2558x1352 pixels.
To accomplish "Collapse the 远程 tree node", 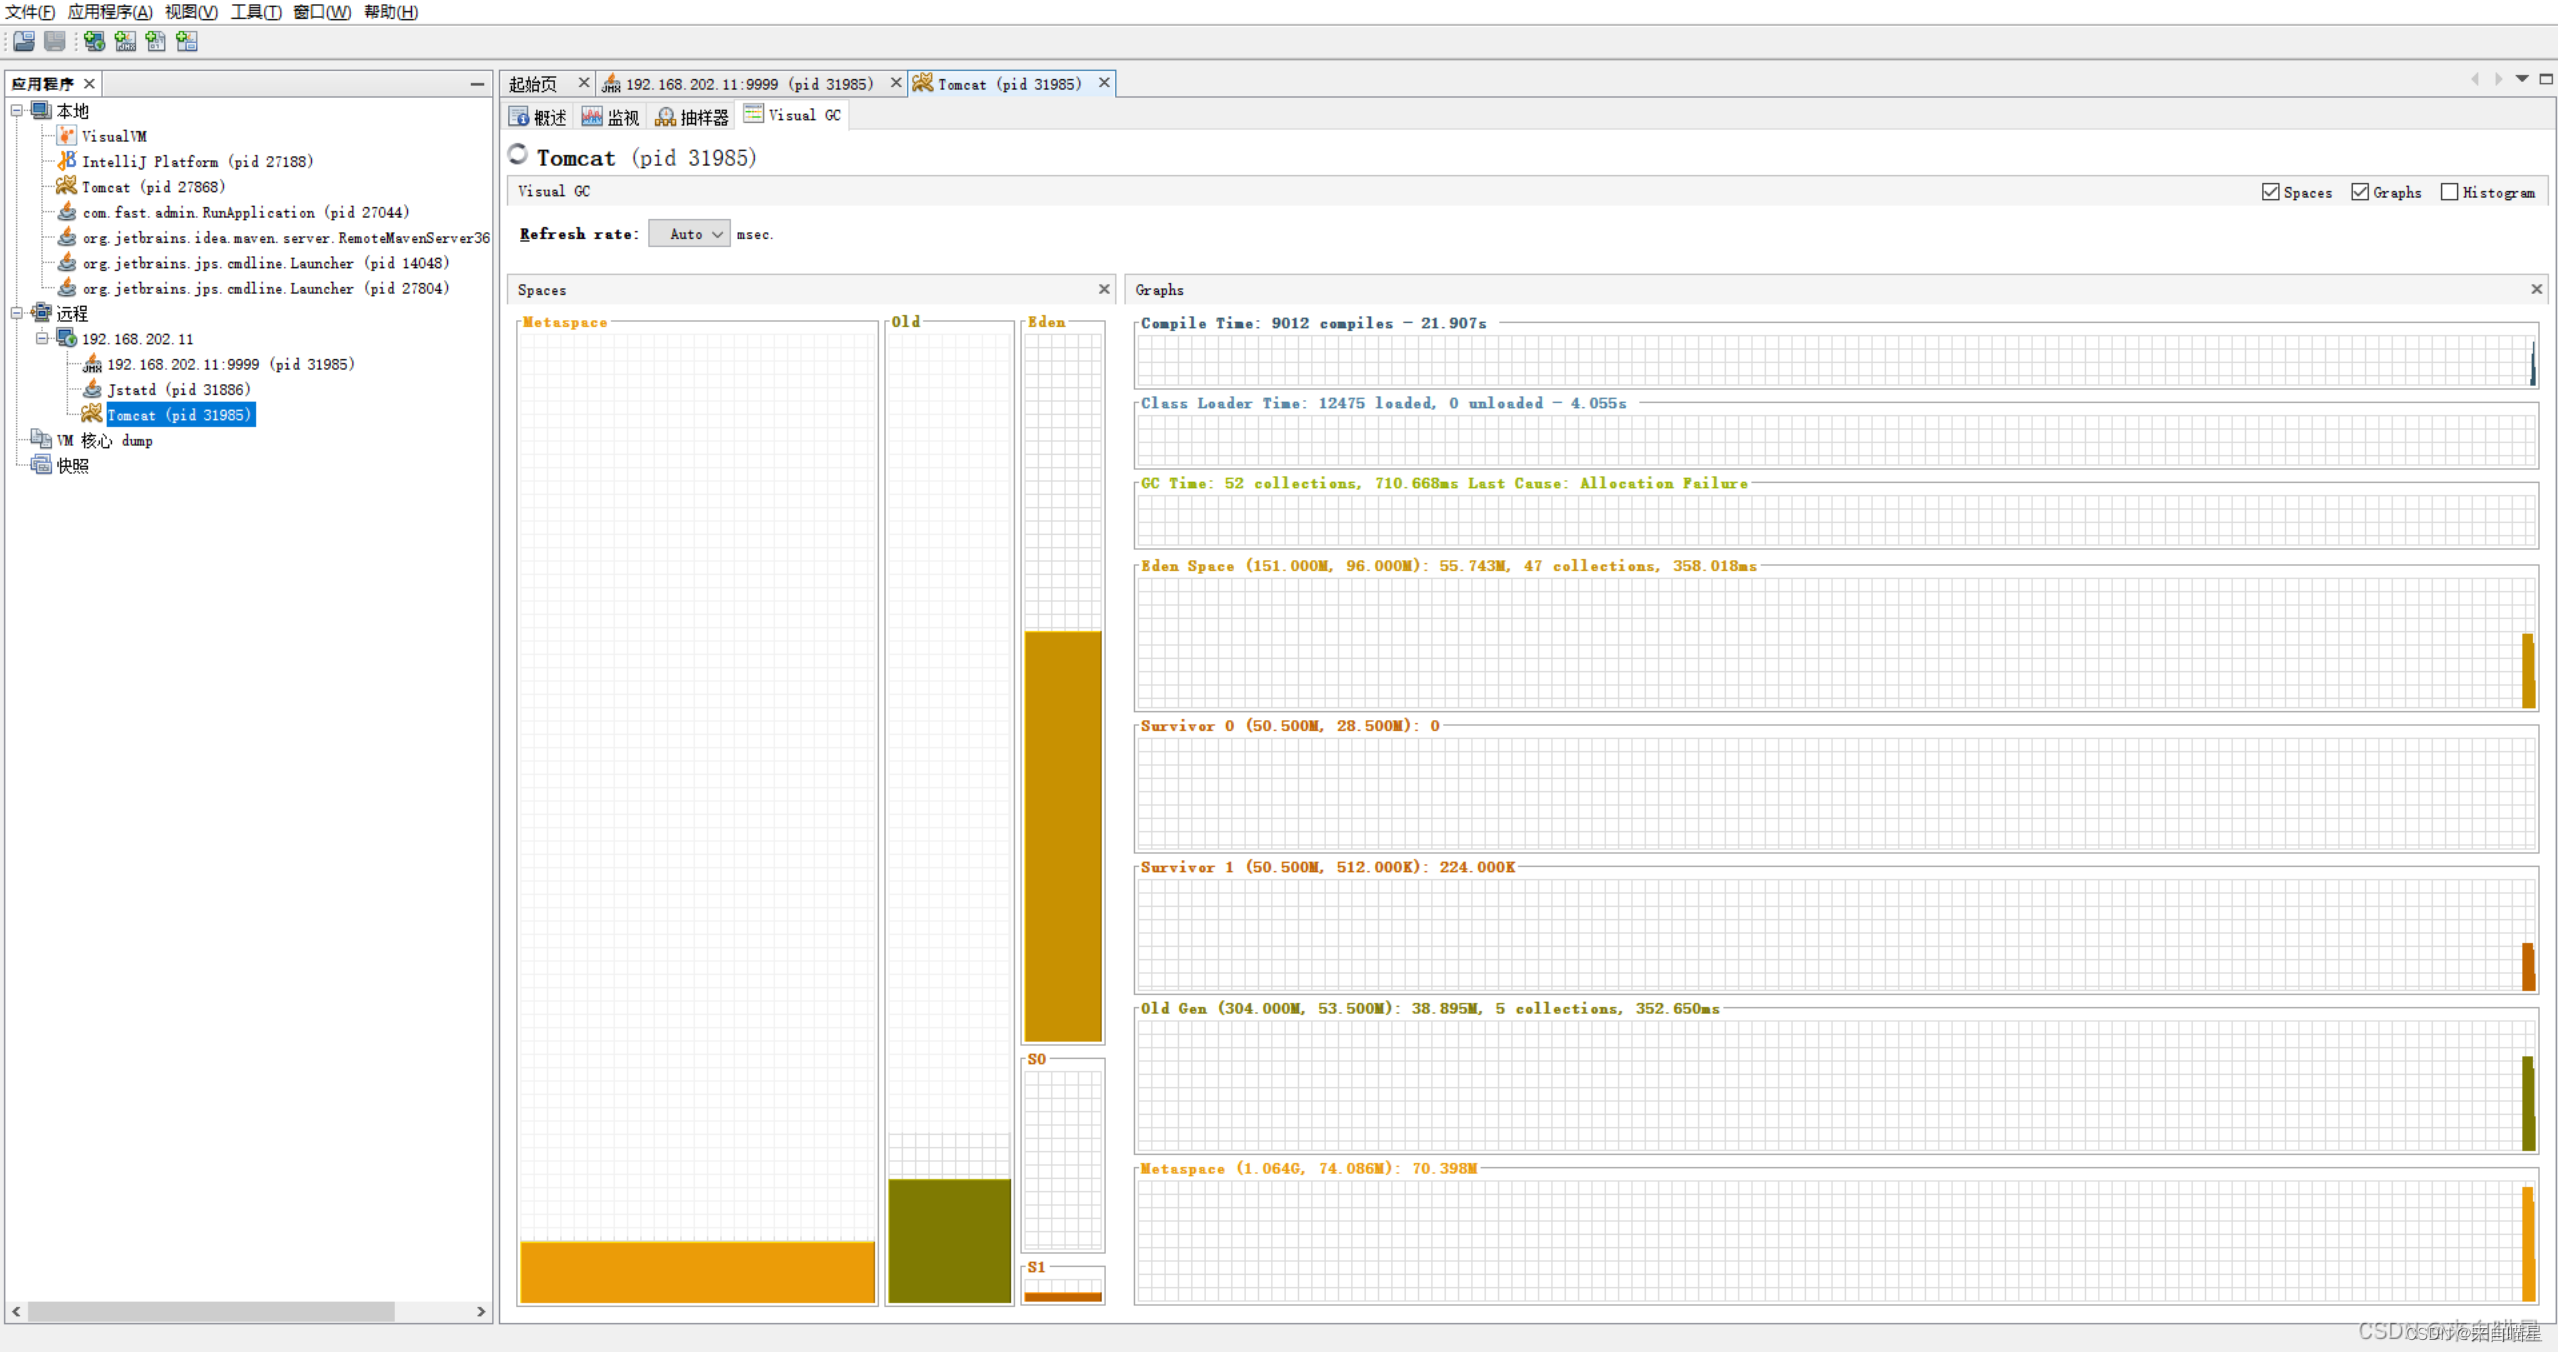I will click(x=17, y=313).
